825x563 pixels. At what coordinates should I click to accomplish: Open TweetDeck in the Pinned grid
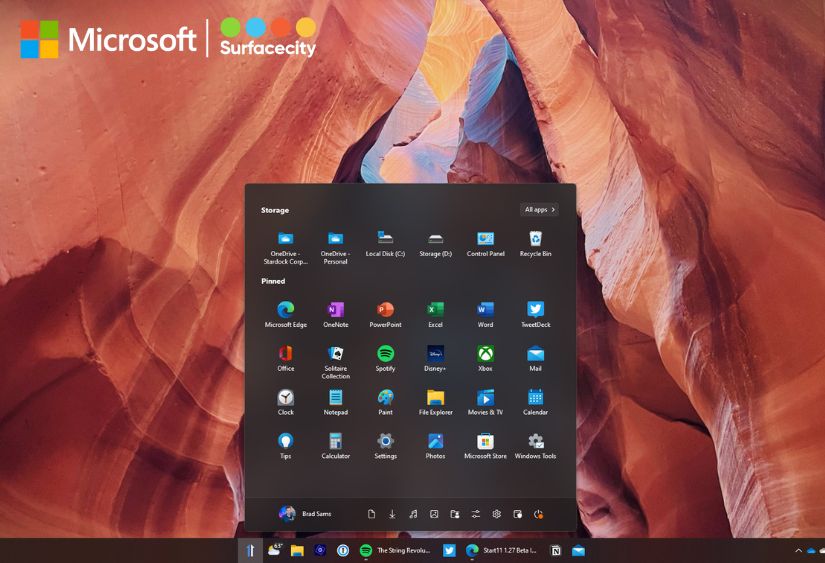[x=535, y=310]
